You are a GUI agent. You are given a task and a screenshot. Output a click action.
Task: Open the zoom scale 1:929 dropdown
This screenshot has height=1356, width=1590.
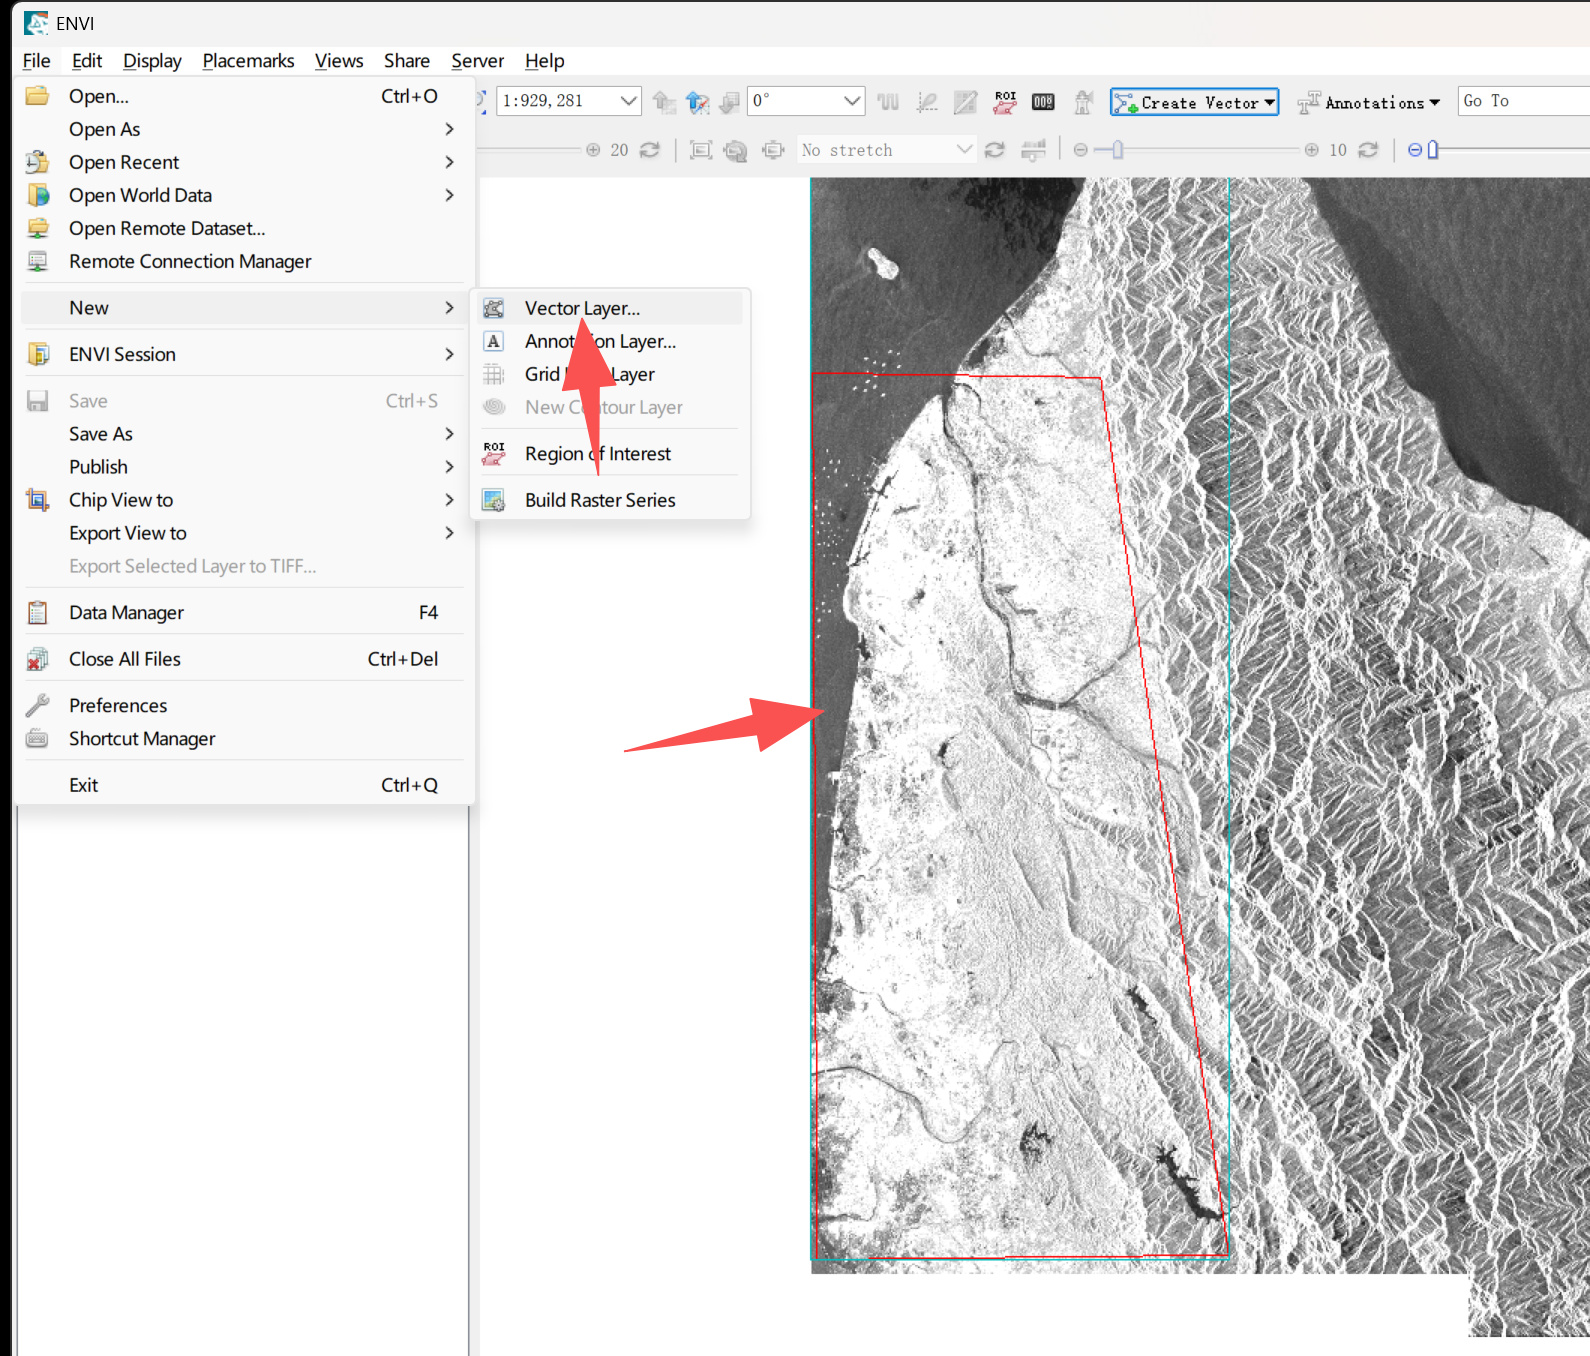(629, 101)
